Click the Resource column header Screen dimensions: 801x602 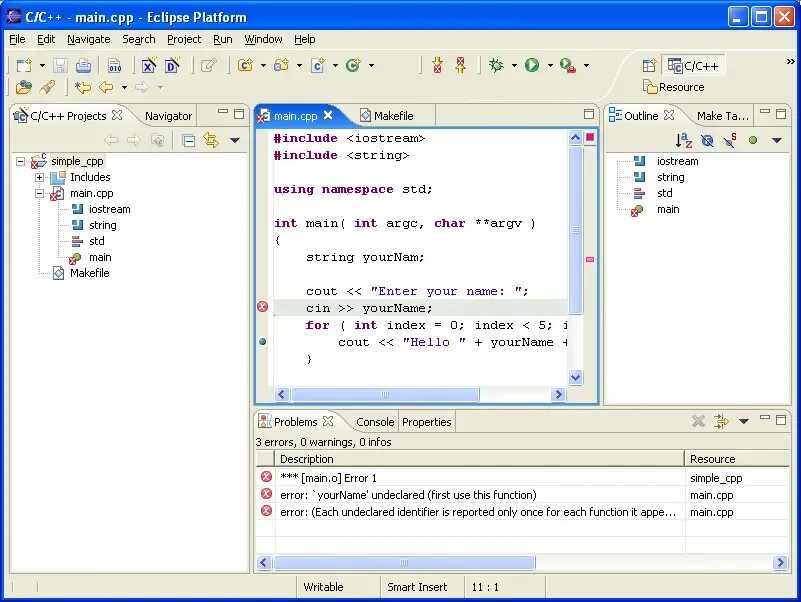pos(737,459)
